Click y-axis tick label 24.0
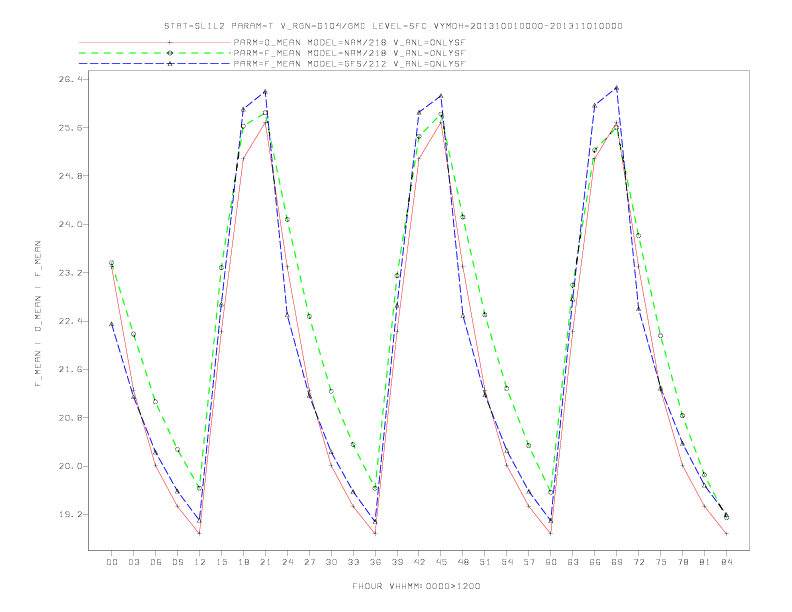Image resolution: width=792 pixels, height=612 pixels. click(x=70, y=224)
